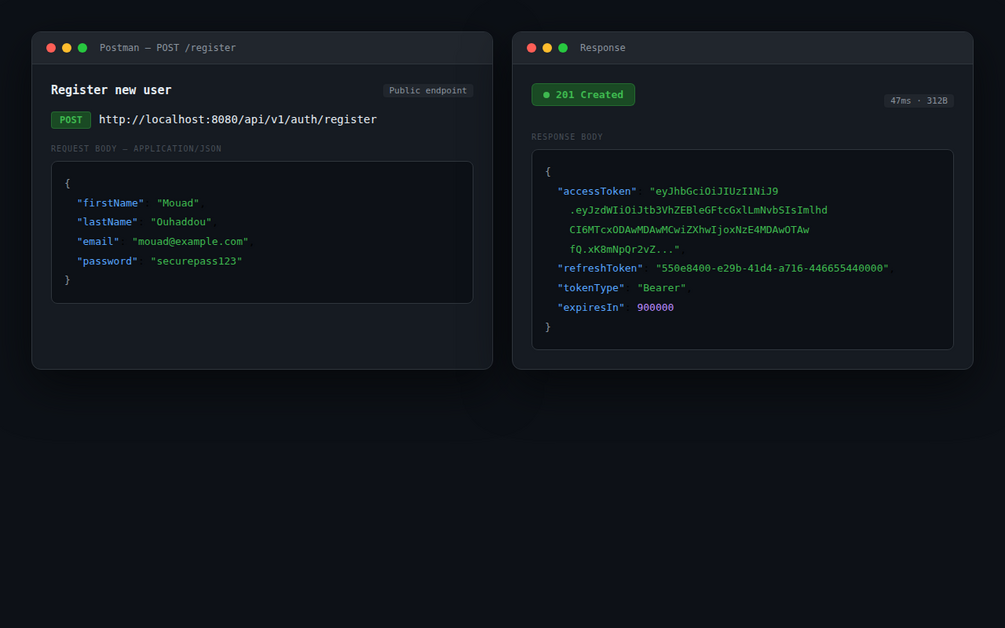The width and height of the screenshot is (1005, 628).
Task: Click the "Bearer" value
Action: (661, 288)
